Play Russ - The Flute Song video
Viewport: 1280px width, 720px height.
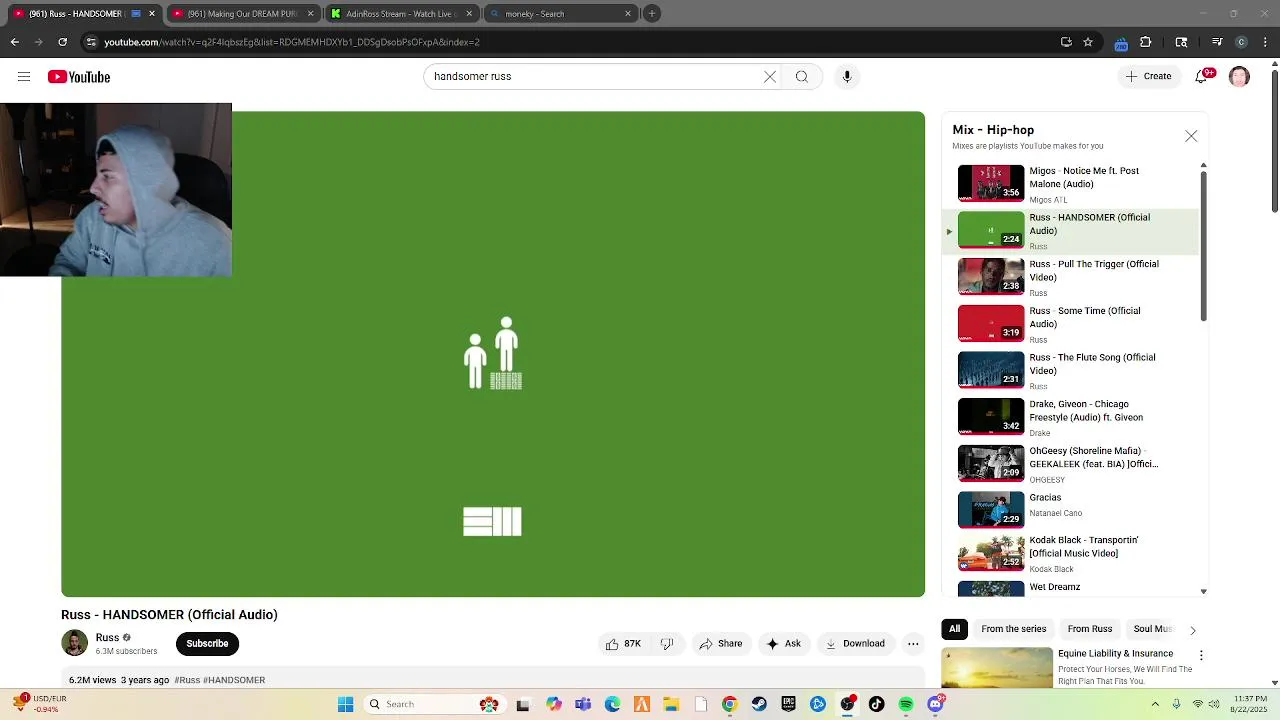point(1070,371)
